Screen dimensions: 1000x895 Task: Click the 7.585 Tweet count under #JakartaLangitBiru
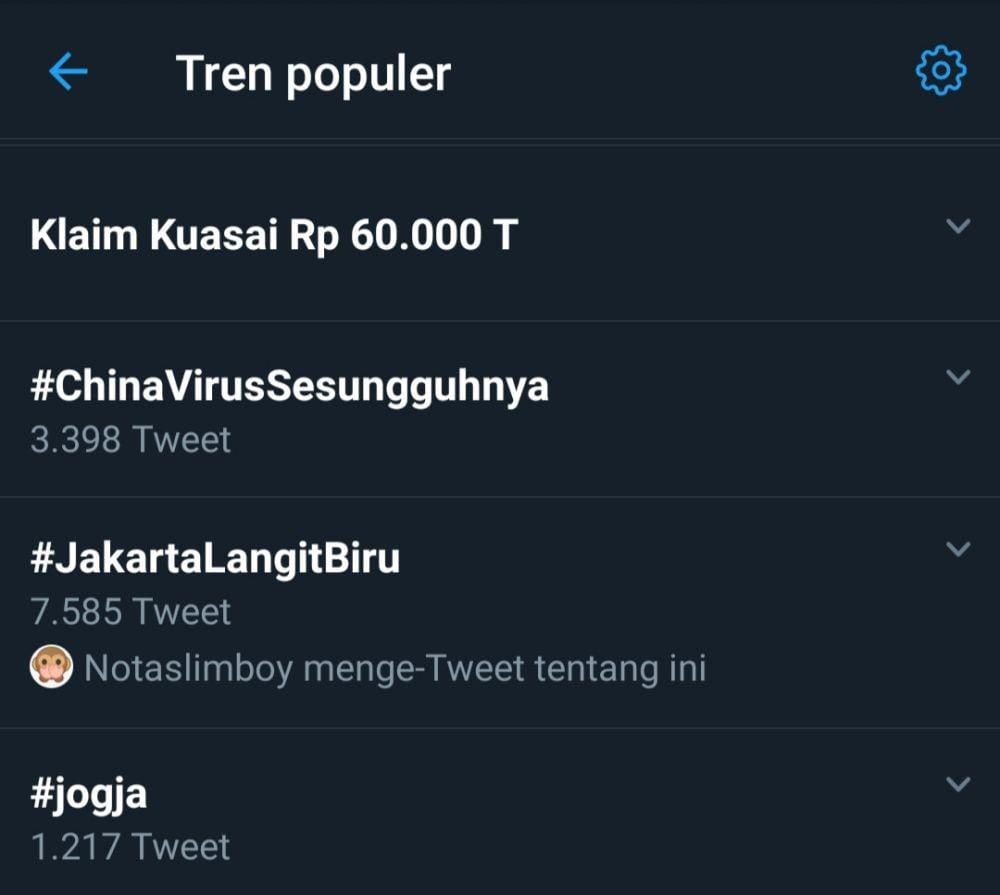130,610
